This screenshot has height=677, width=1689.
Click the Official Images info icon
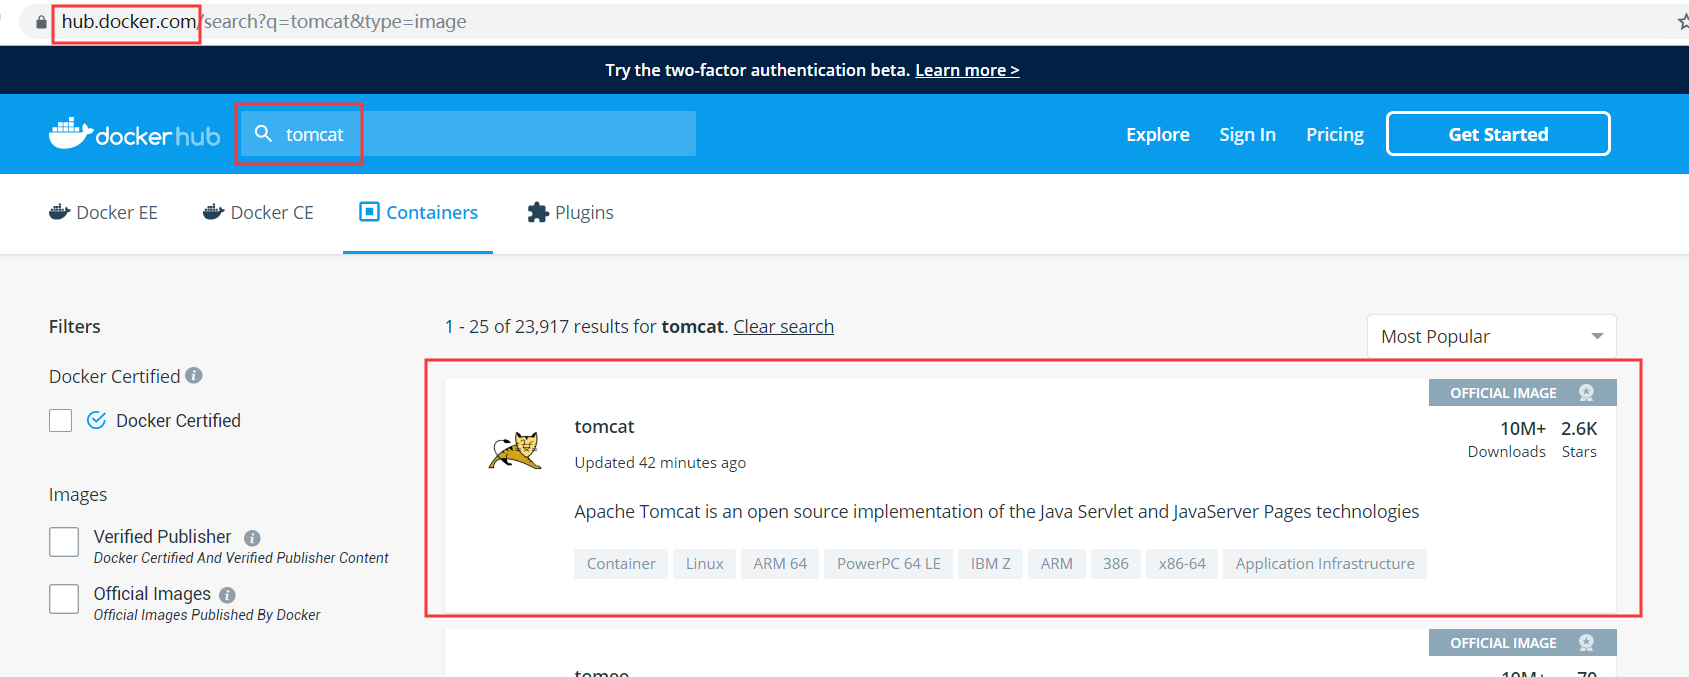tap(227, 595)
